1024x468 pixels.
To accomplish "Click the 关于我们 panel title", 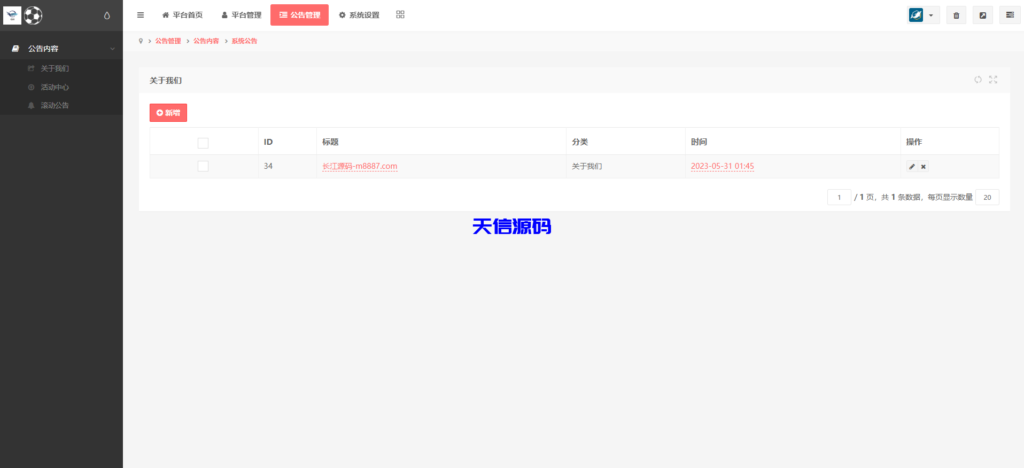I will [x=165, y=80].
